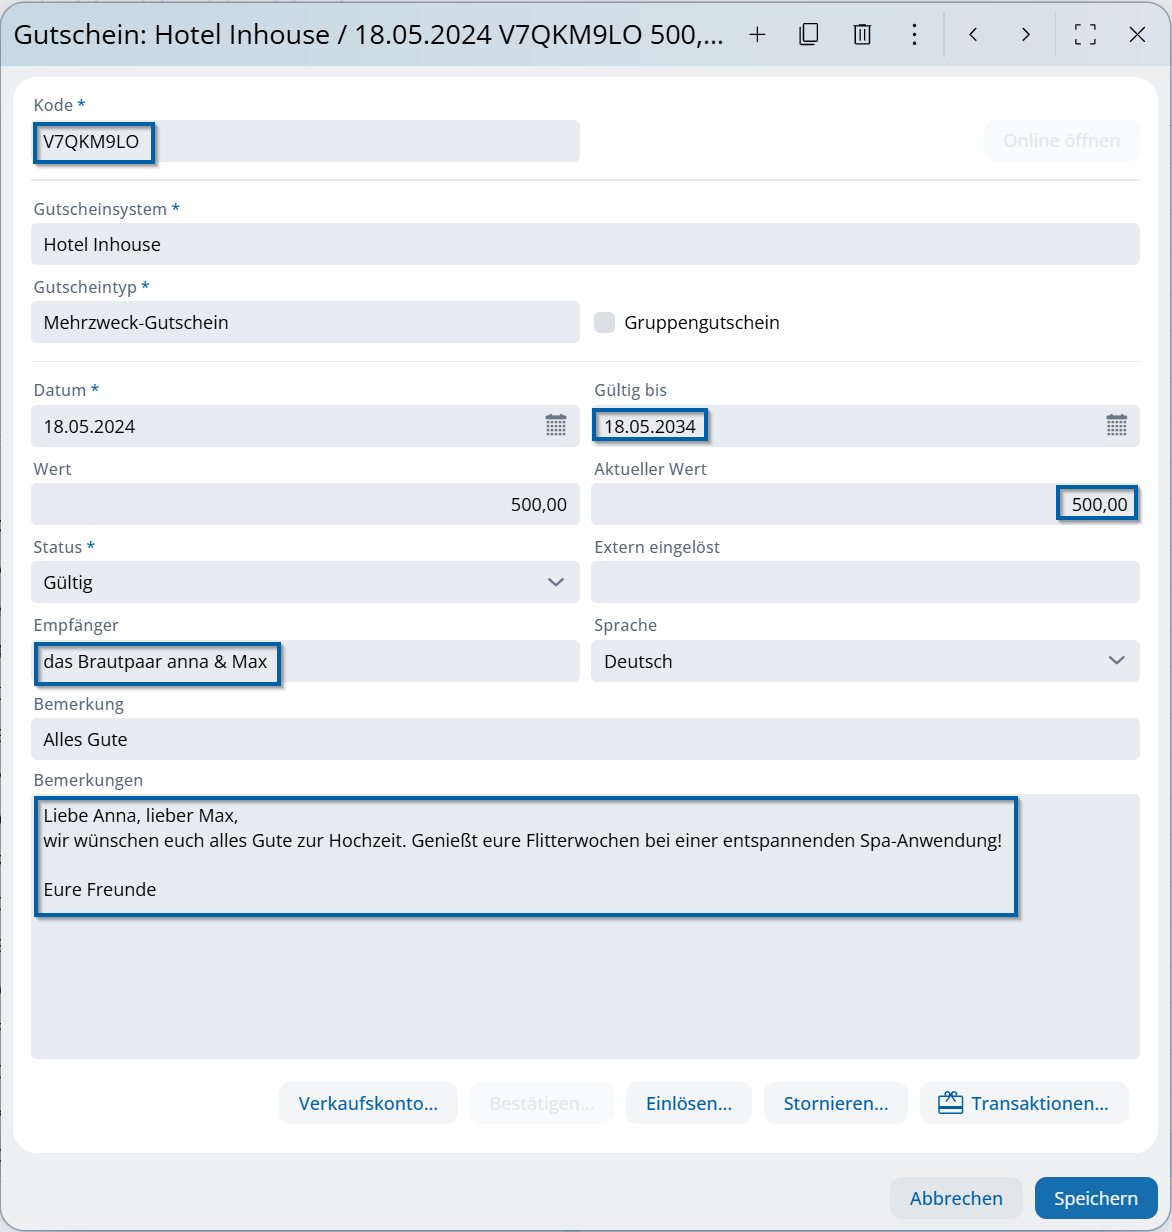Duplicate the voucher using the copy icon

click(809, 35)
